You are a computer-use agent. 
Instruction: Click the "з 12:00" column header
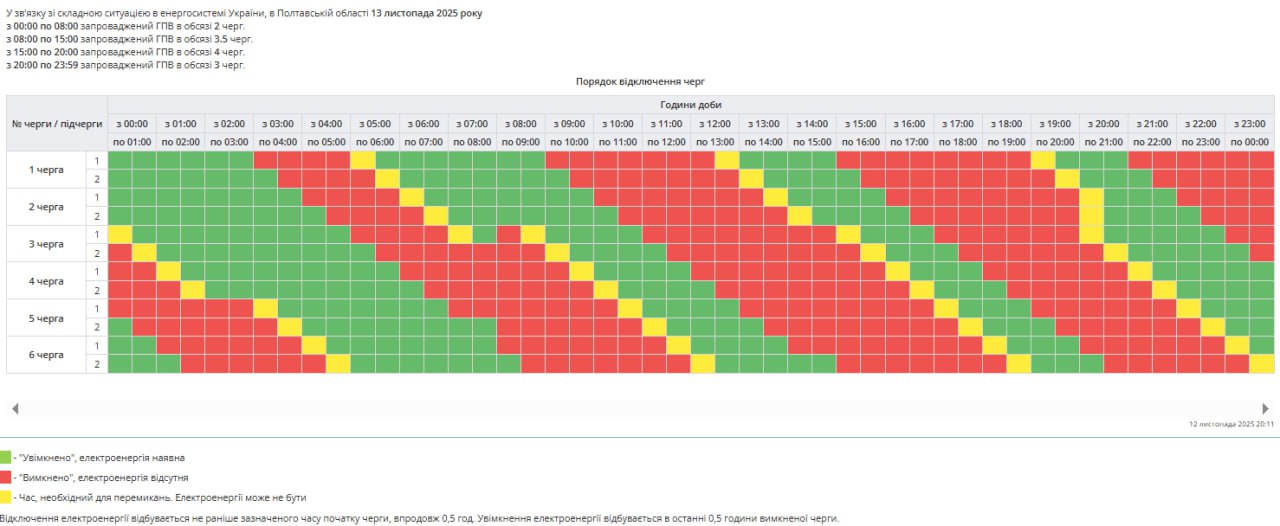714,124
